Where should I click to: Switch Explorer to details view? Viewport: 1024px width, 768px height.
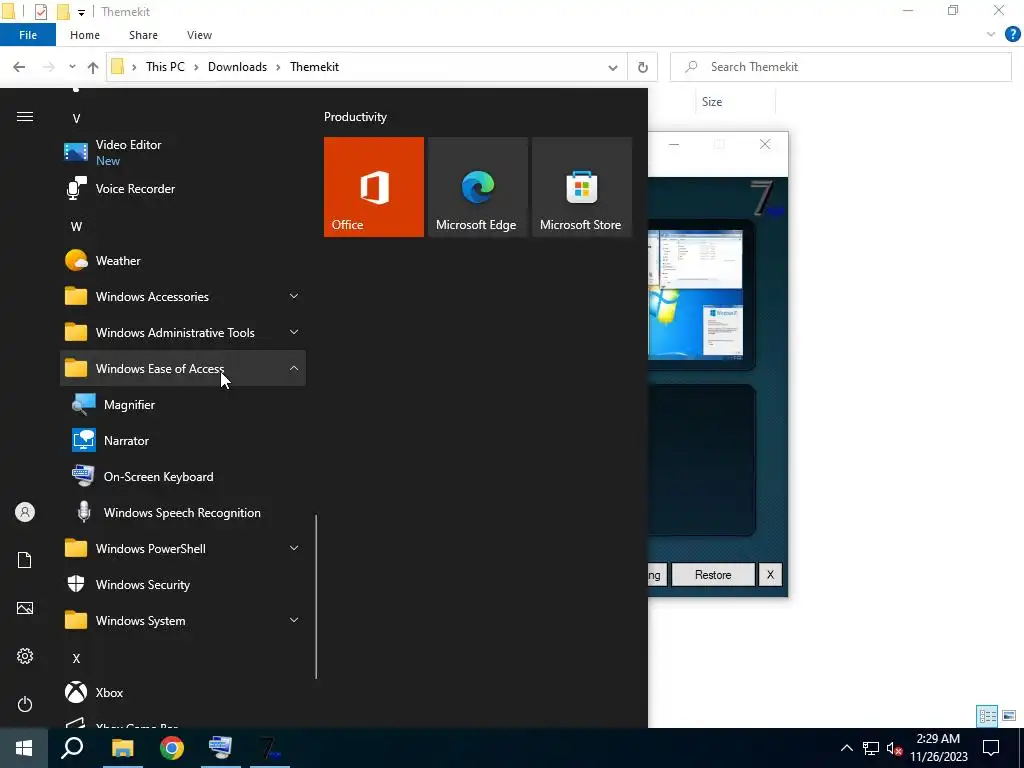pos(987,716)
